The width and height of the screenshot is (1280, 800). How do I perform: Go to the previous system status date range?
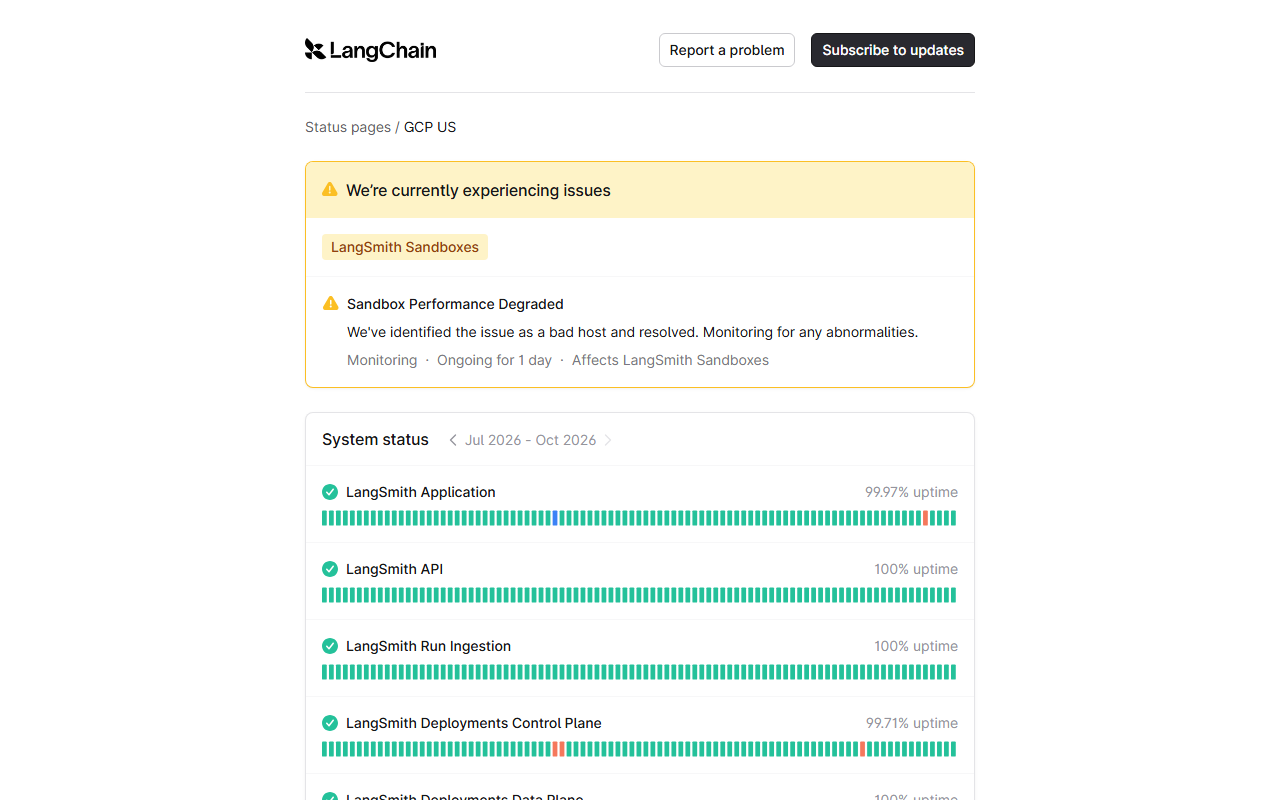tap(453, 440)
